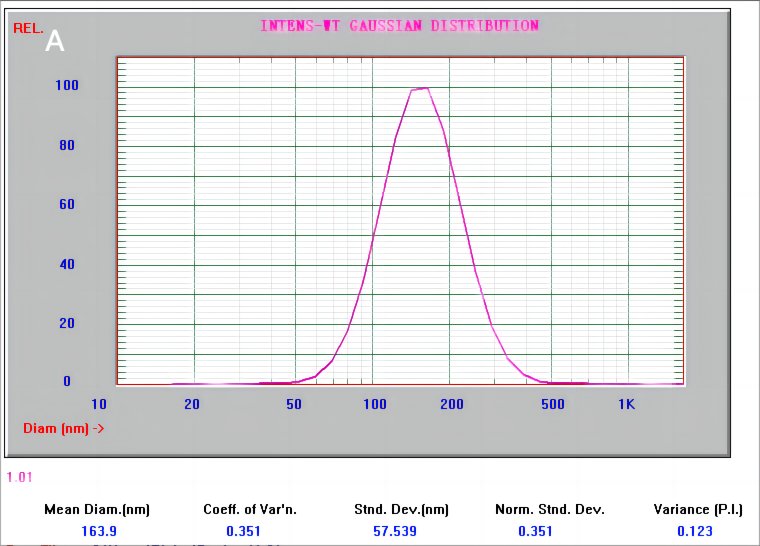Select the mean diameter value 163.9

point(97,531)
